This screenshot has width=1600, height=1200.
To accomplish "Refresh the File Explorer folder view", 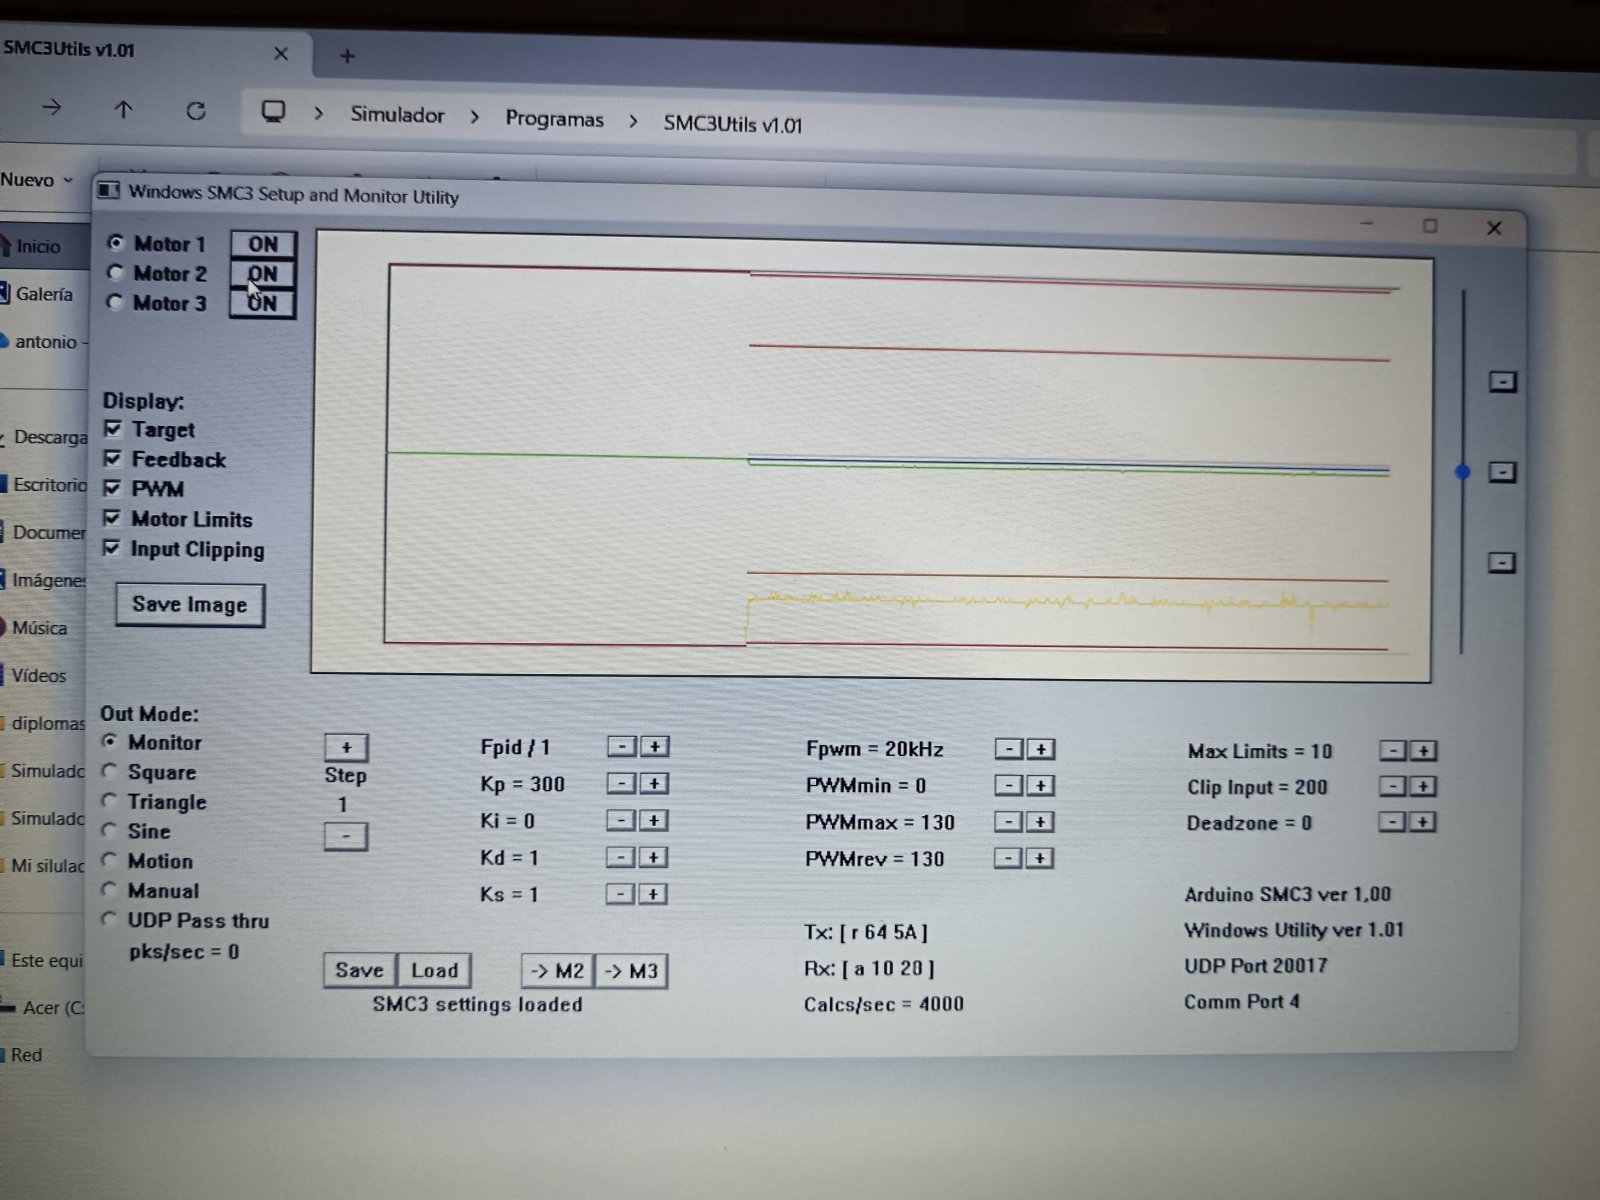I will [196, 111].
